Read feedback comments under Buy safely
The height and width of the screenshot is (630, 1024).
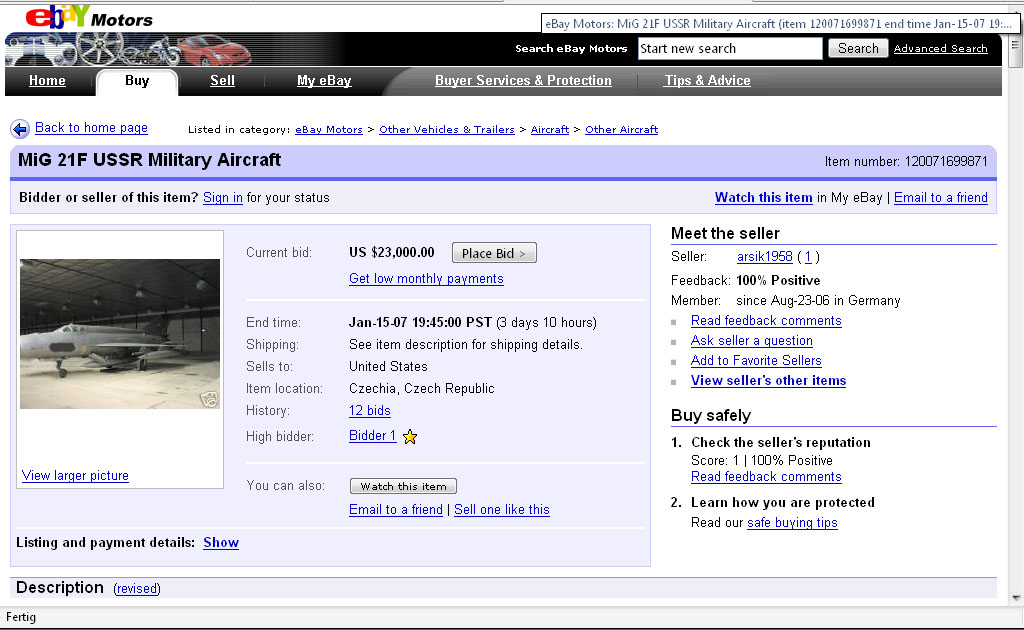pos(766,477)
